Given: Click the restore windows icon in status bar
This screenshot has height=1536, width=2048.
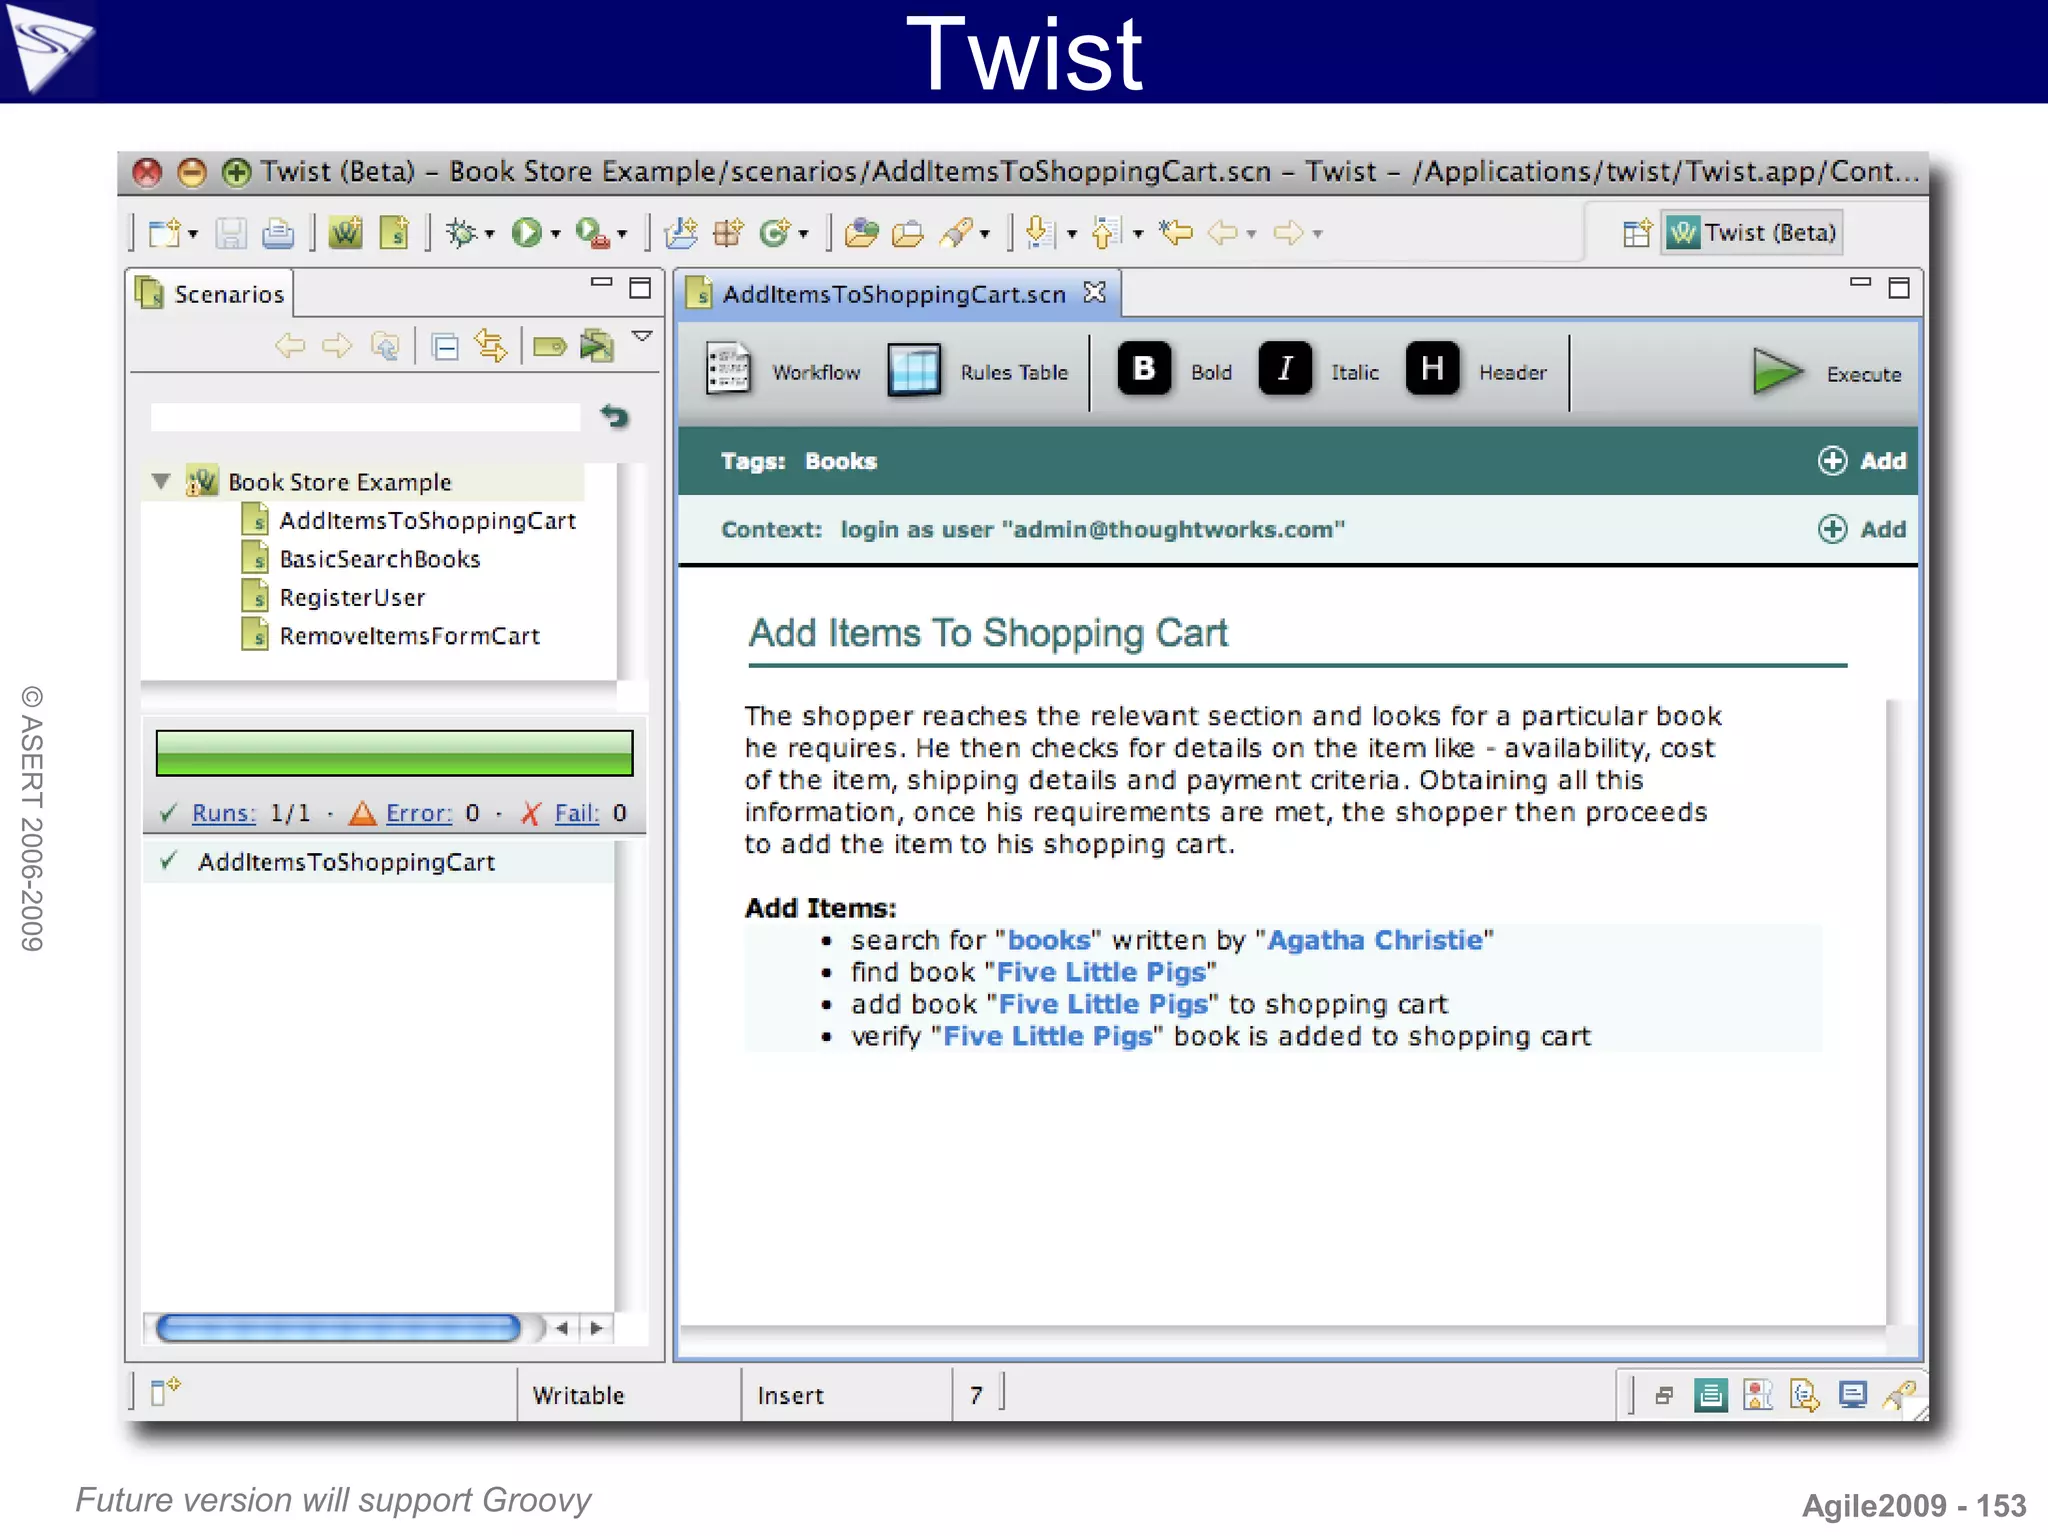Looking at the screenshot, I should point(1664,1395).
